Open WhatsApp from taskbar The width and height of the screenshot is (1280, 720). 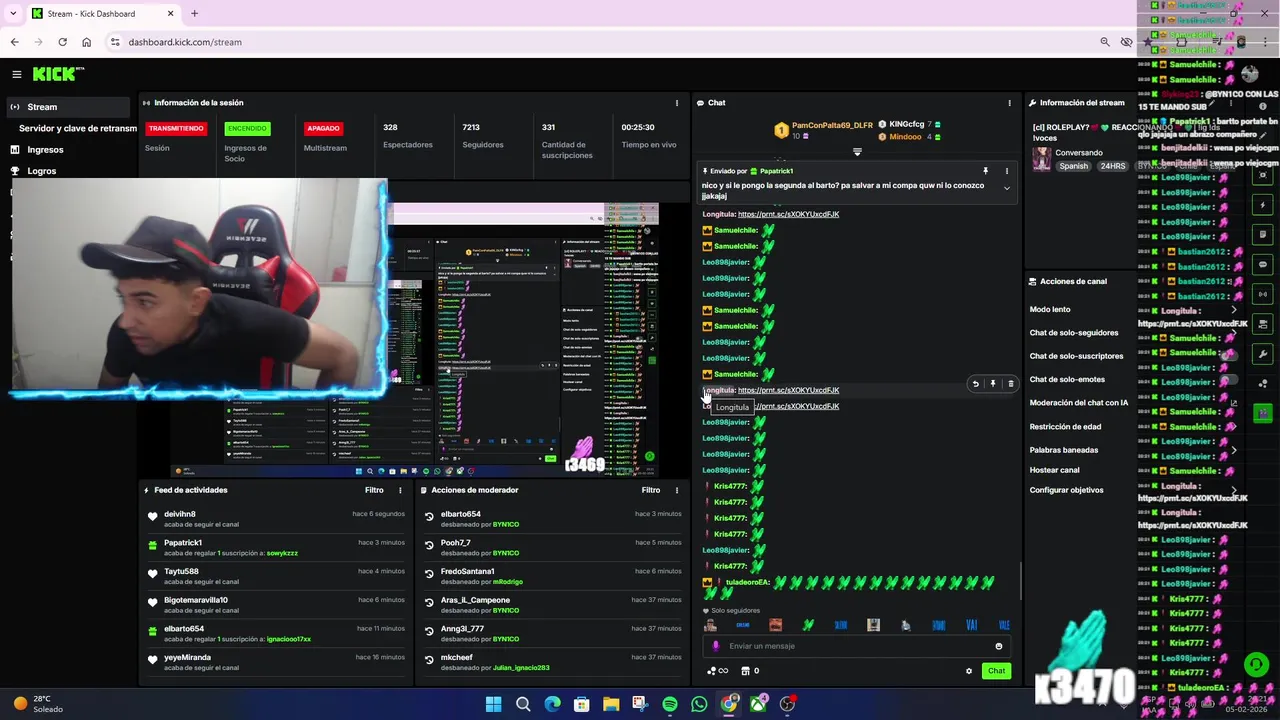699,704
